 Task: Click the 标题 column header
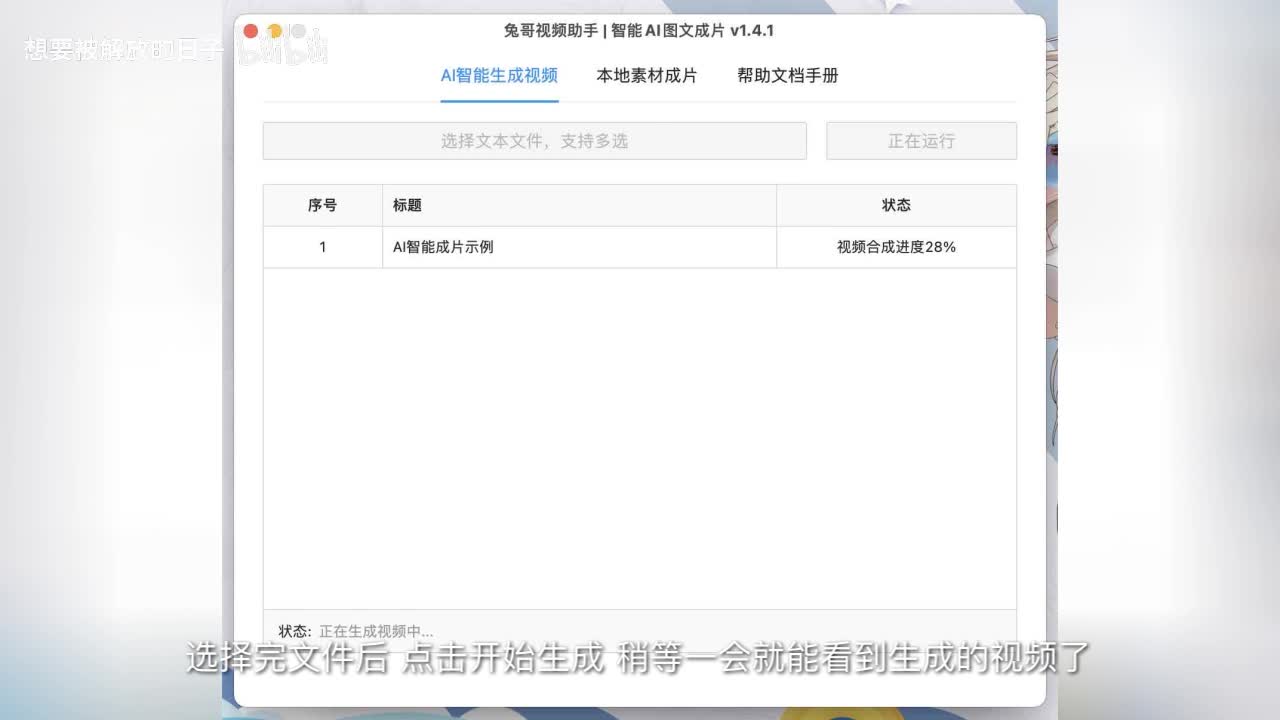[407, 205]
